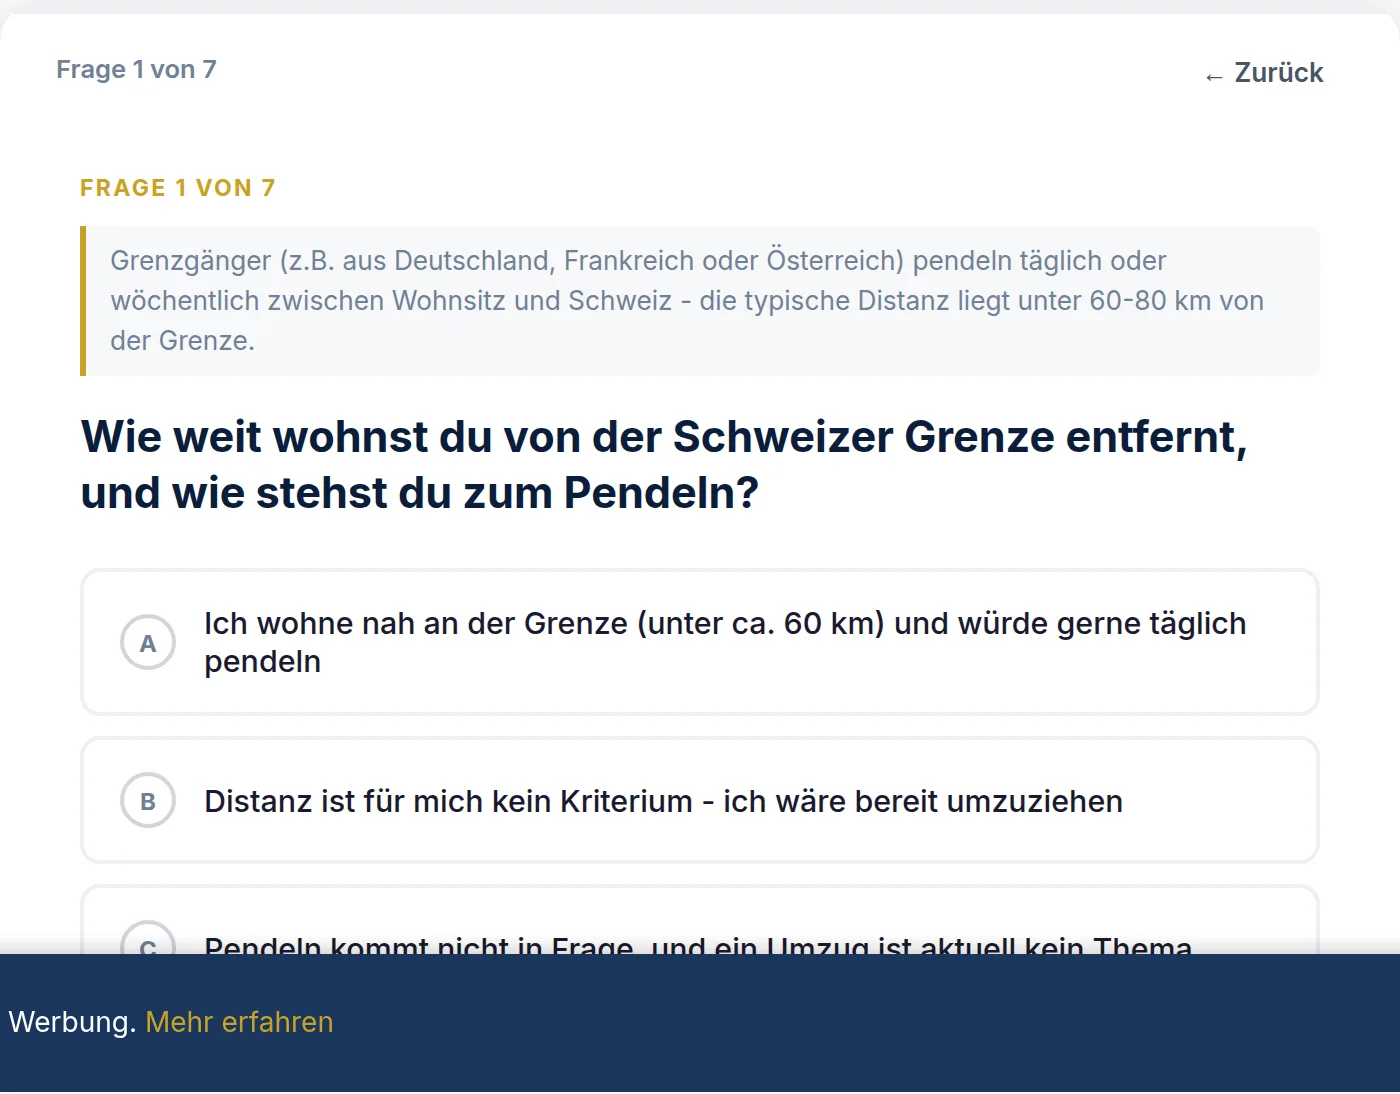The height and width of the screenshot is (1094, 1400).
Task: Select option A, daily commute near border
Action: [x=700, y=642]
